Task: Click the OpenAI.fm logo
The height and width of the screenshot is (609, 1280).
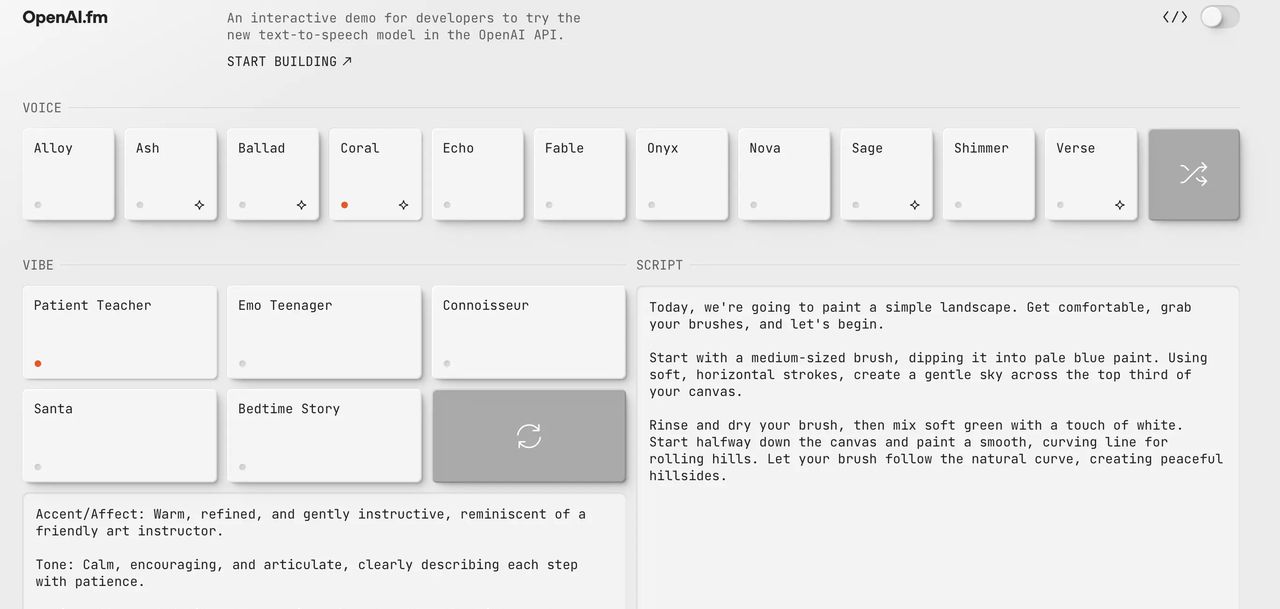Action: pyautogui.click(x=65, y=17)
